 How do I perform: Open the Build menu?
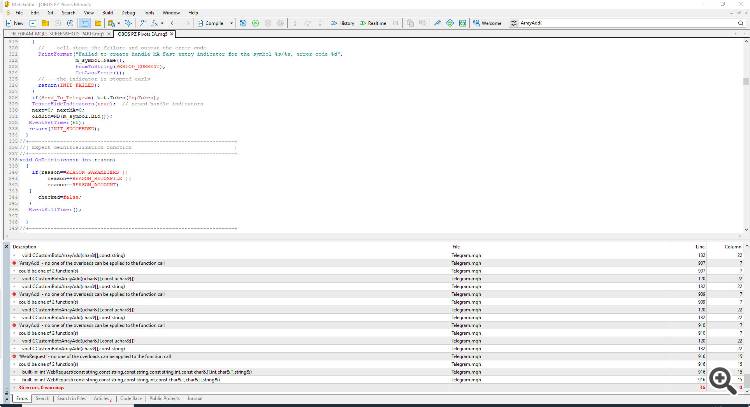(x=108, y=13)
